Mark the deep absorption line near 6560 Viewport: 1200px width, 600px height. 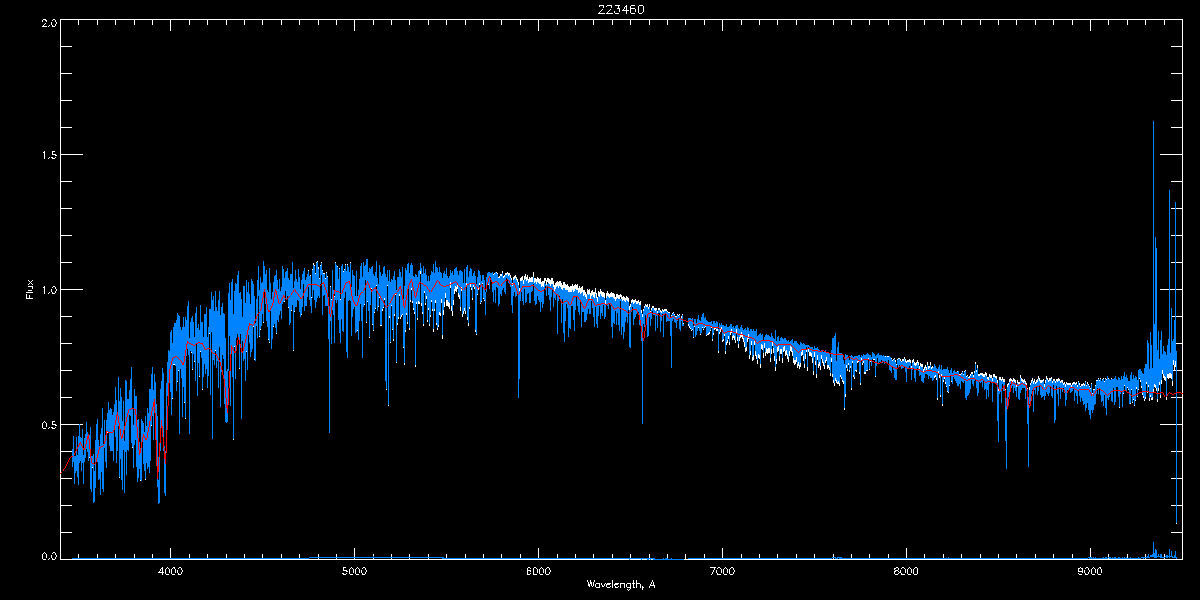642,422
